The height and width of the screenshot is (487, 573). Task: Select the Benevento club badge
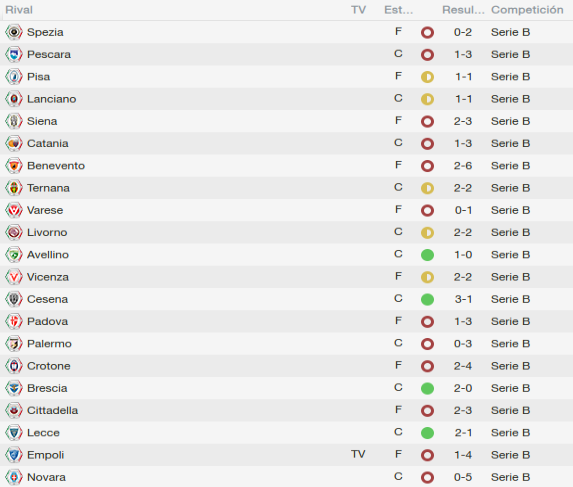coord(14,166)
